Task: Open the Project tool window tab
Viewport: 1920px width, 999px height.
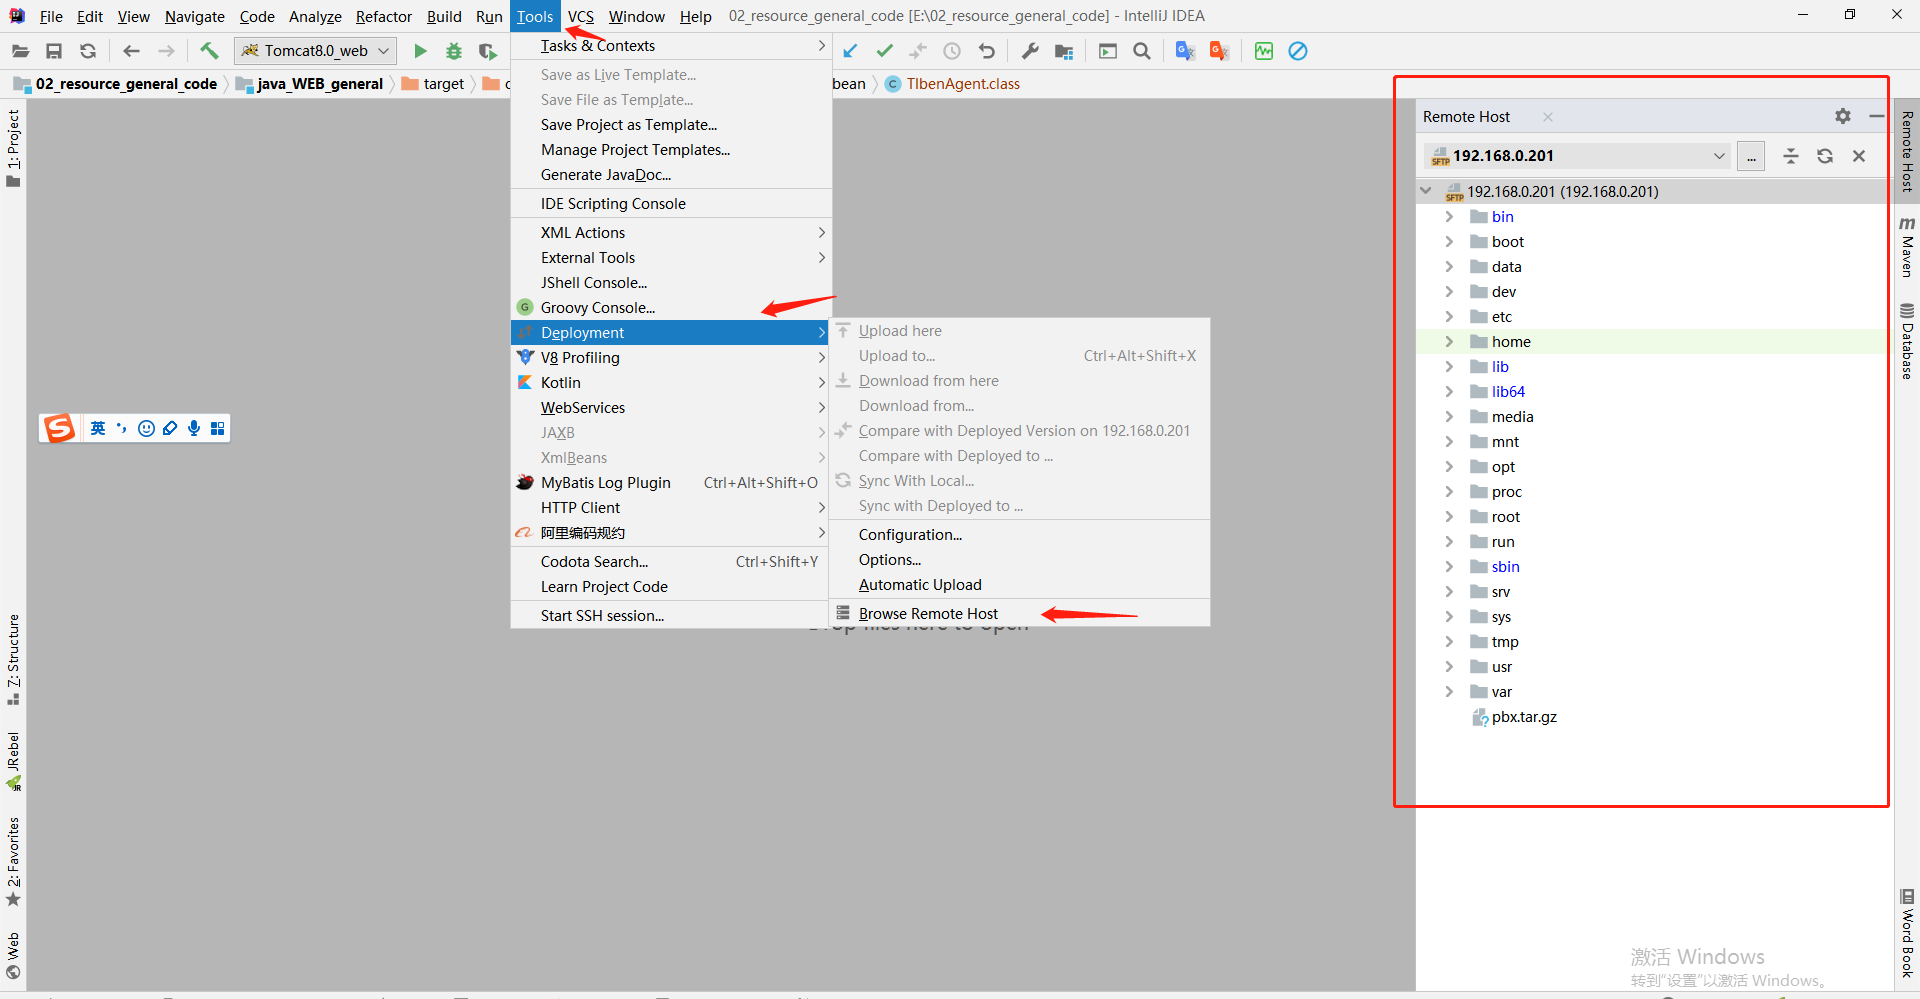Action: (x=13, y=147)
